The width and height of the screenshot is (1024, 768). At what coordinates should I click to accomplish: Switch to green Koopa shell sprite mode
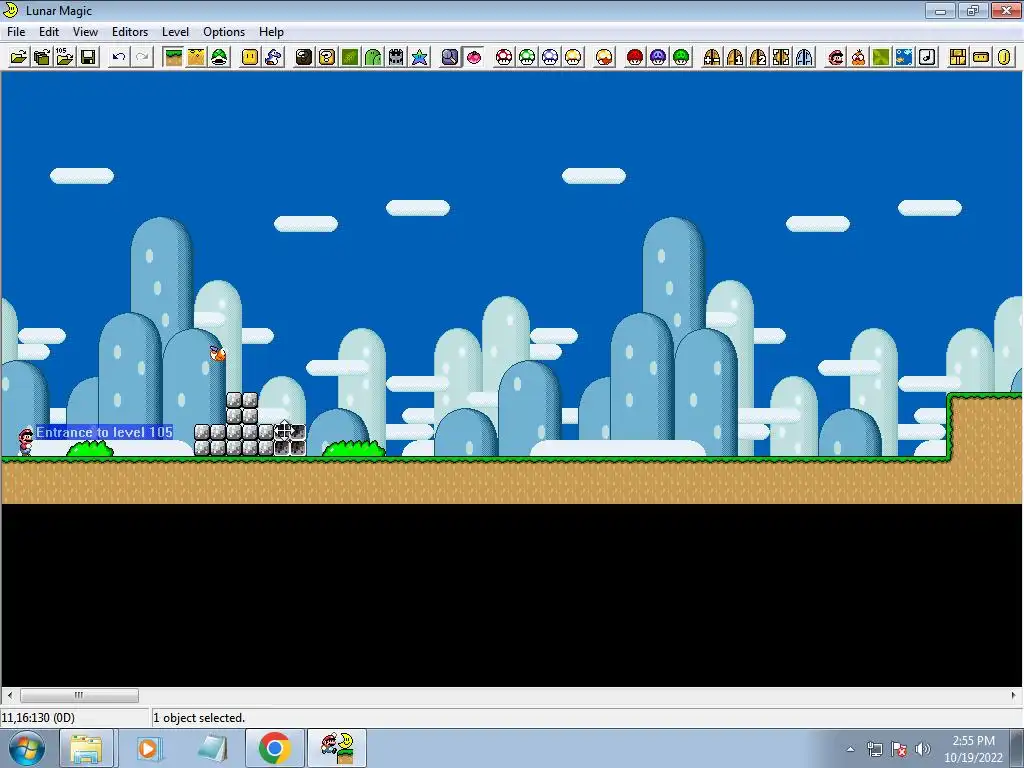(219, 57)
